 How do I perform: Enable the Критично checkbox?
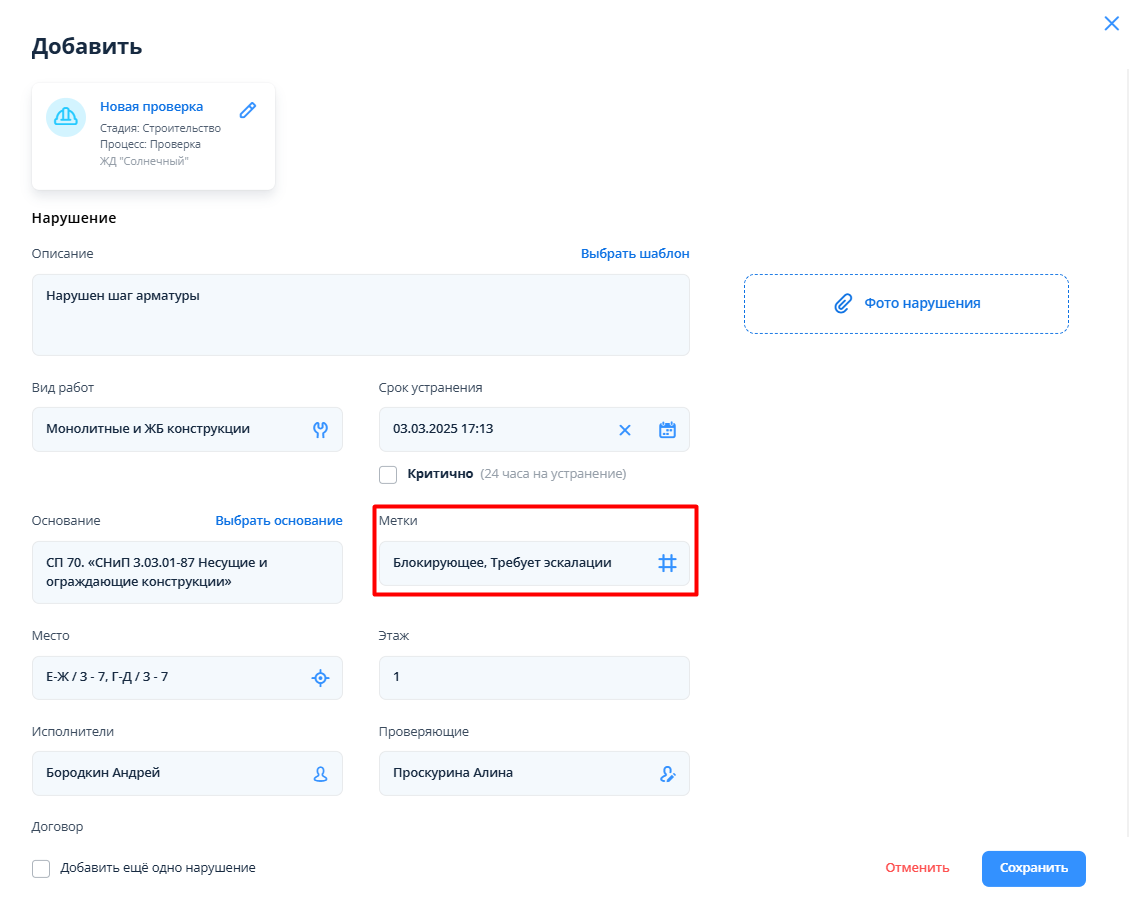(x=388, y=474)
